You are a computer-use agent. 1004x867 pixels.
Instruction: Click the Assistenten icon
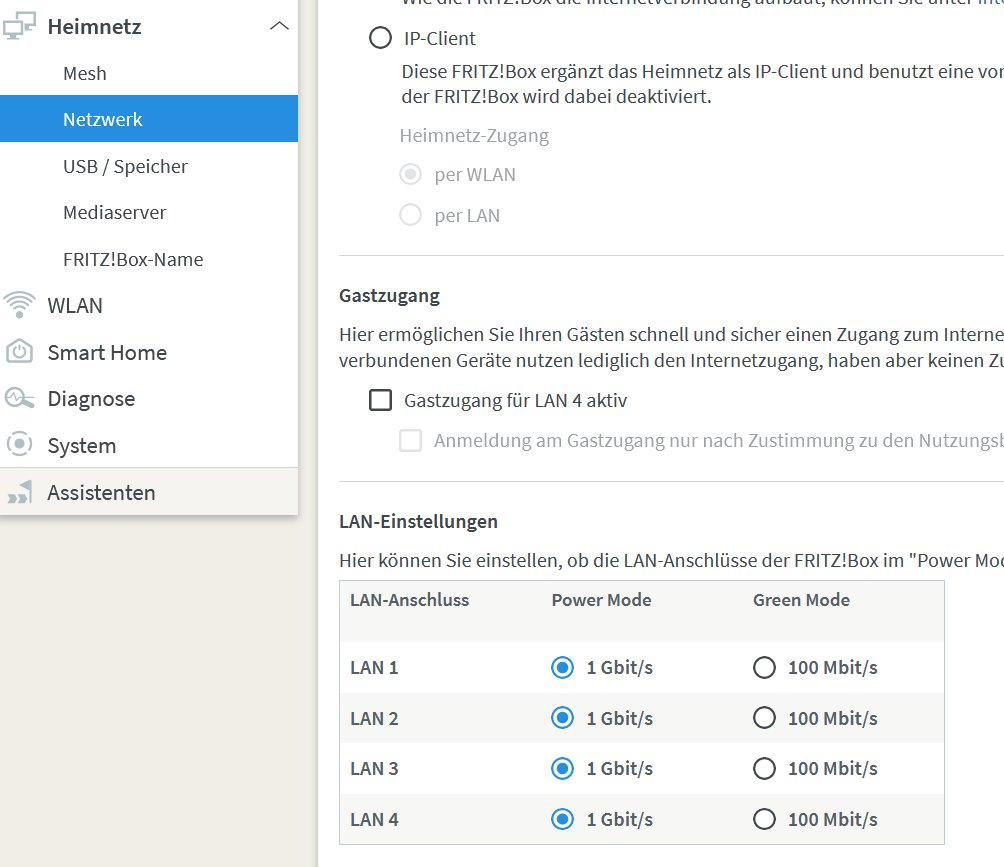tap(19, 492)
